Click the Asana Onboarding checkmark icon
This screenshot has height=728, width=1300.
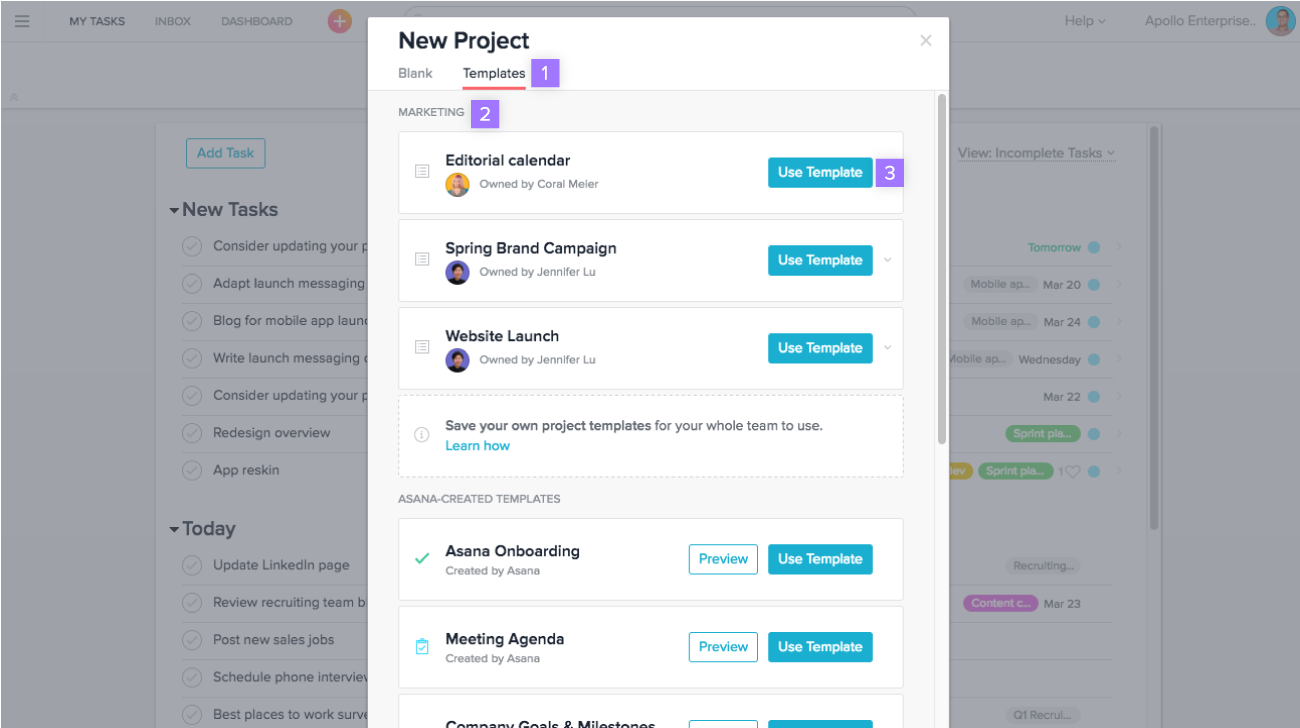point(422,559)
